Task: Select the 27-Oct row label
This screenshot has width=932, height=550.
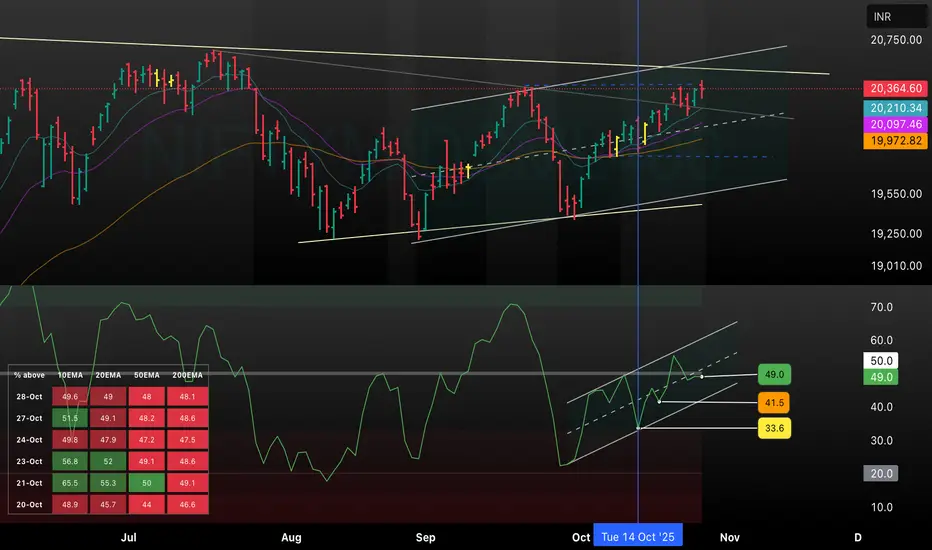Action: coord(29,419)
